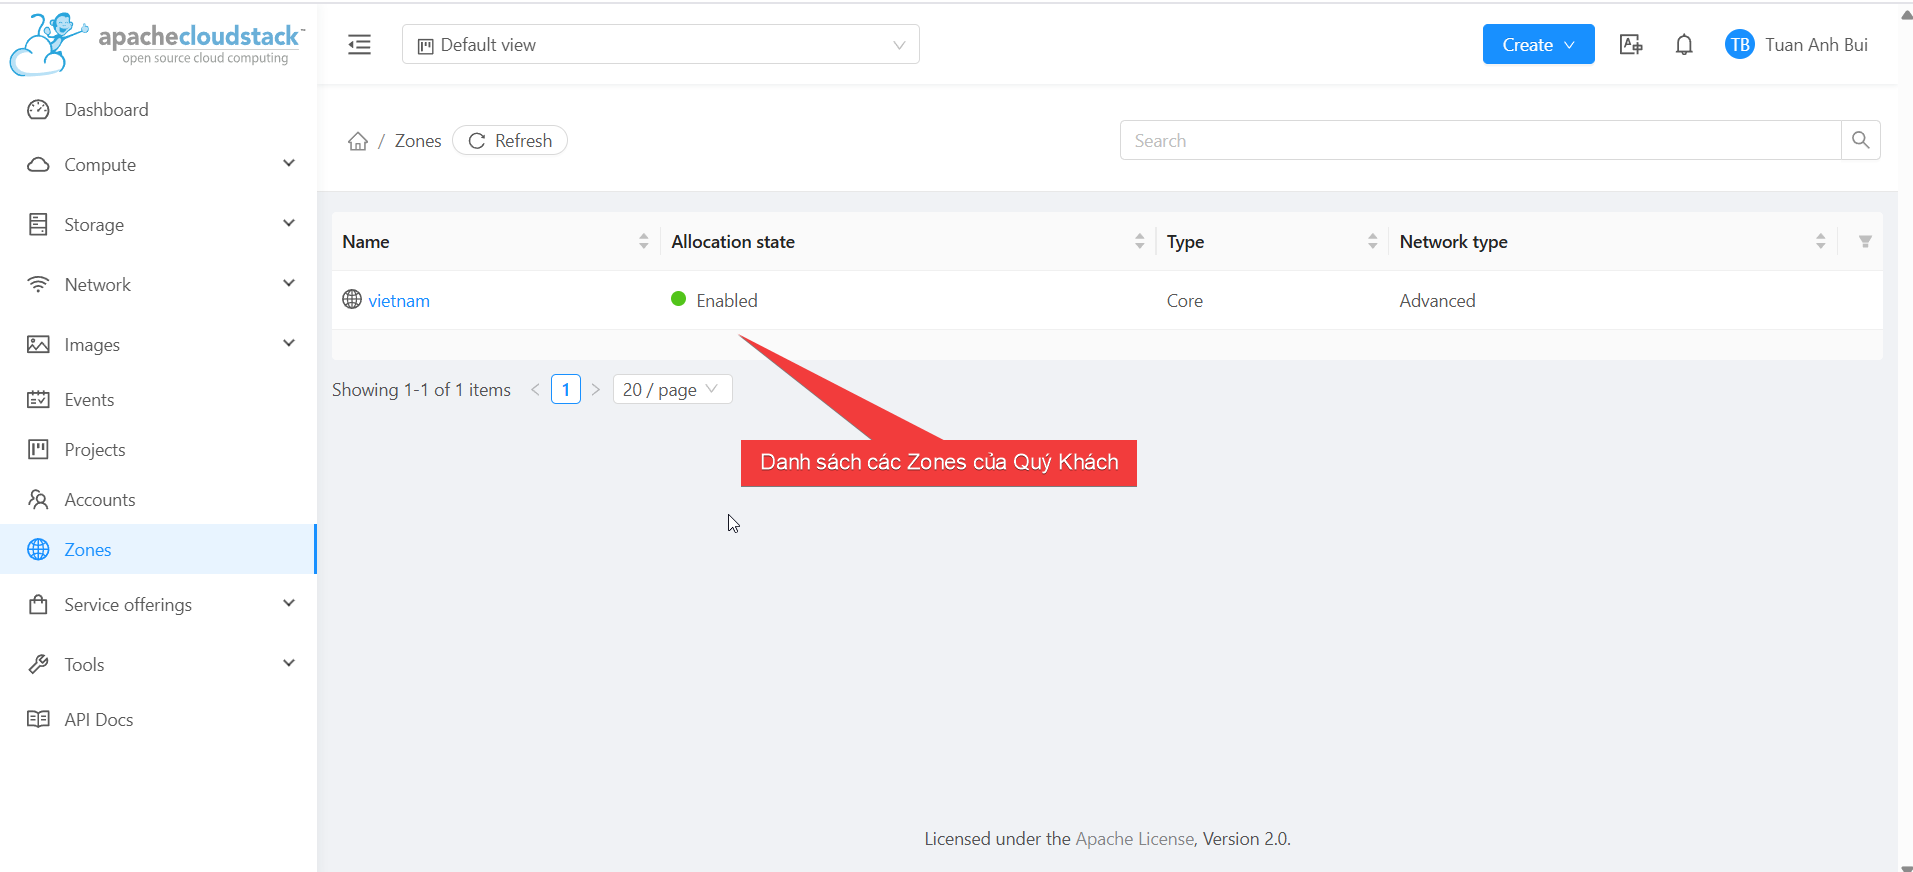Open the Default view dropdown
1913x872 pixels.
click(660, 45)
